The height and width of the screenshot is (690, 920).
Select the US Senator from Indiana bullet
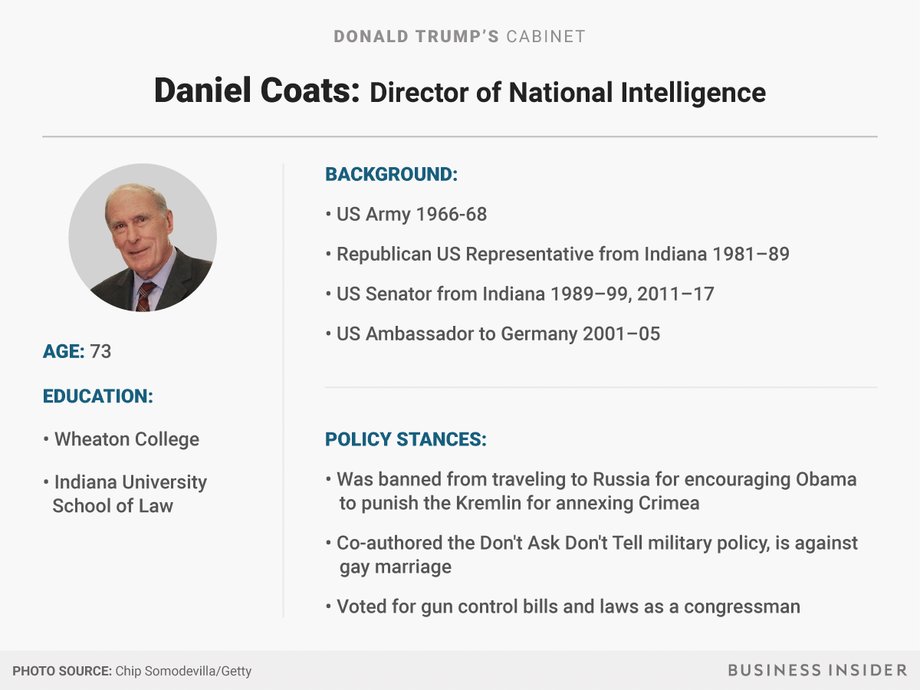click(x=520, y=294)
